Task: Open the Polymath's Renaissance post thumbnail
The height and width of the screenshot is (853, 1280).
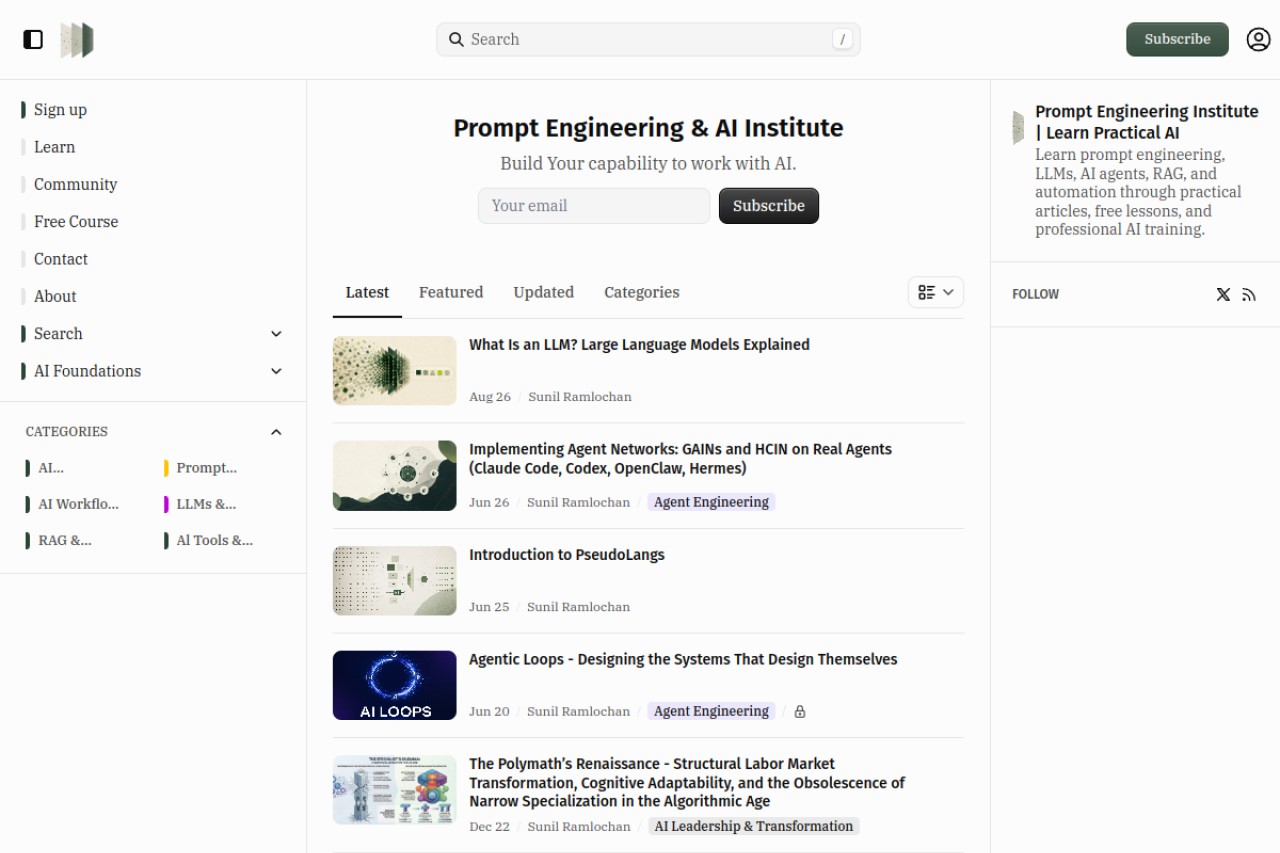Action: 395,790
